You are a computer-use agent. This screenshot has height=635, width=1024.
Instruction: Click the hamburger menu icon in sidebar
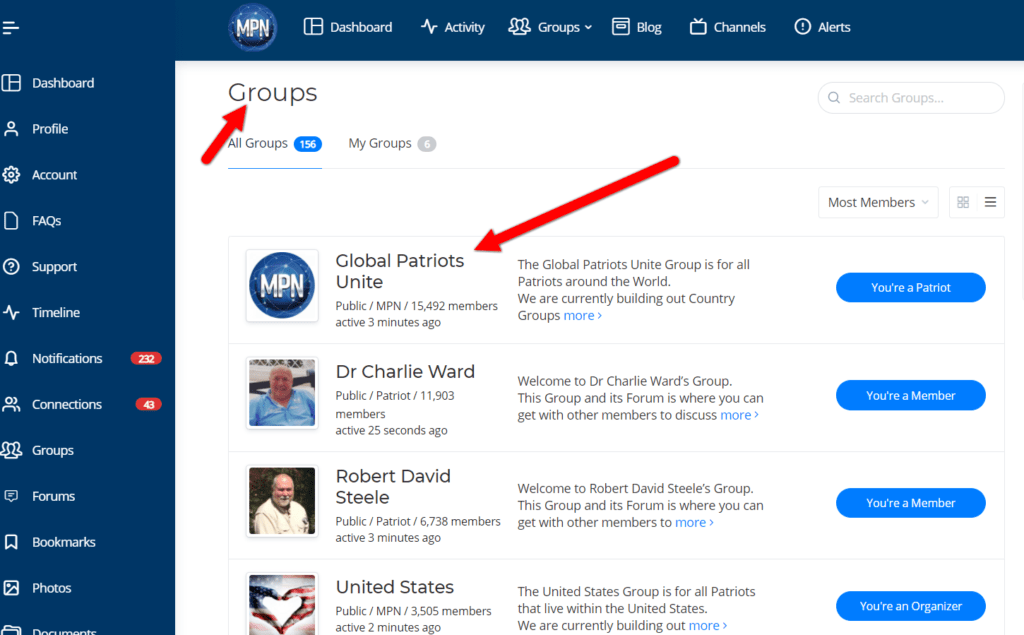coord(11,27)
